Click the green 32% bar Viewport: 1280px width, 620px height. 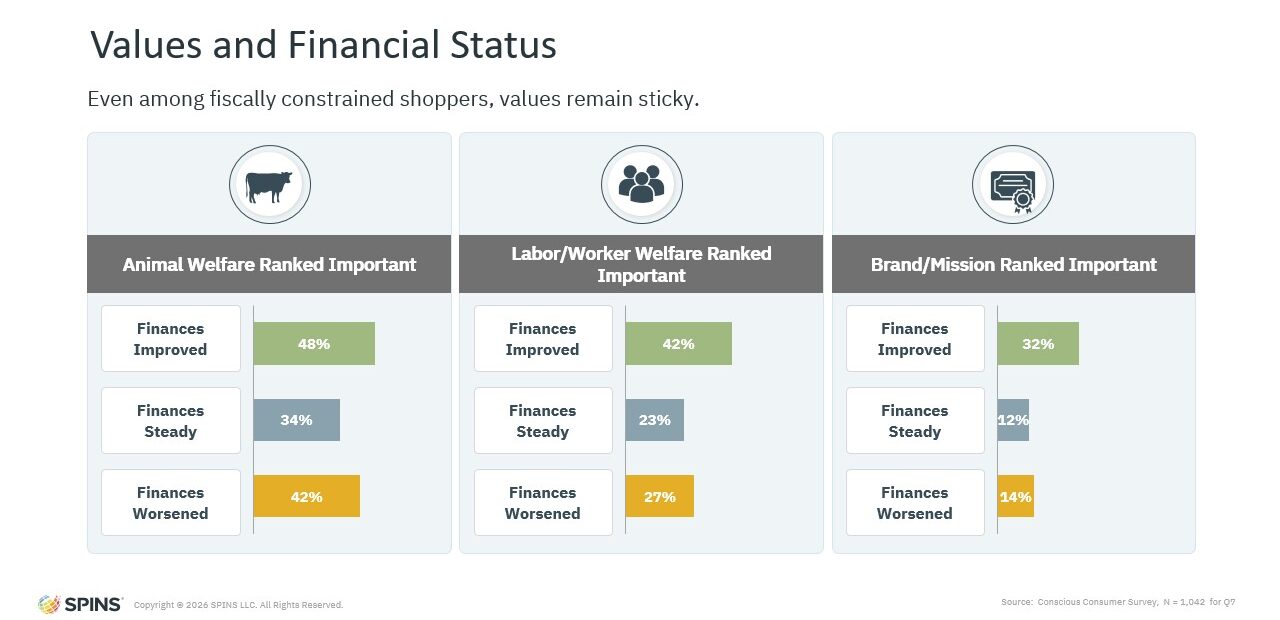[1038, 344]
